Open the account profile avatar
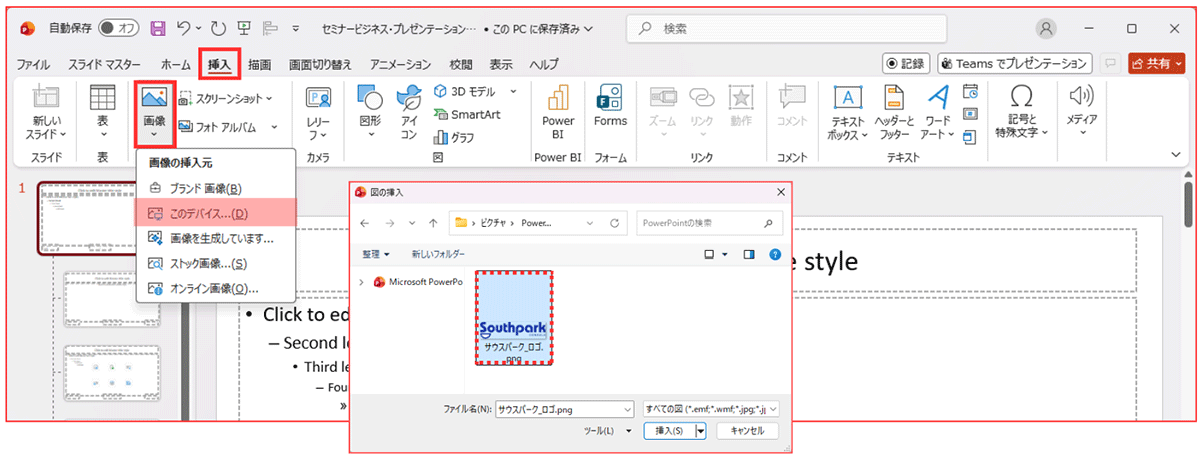1200x456 pixels. pos(1047,28)
